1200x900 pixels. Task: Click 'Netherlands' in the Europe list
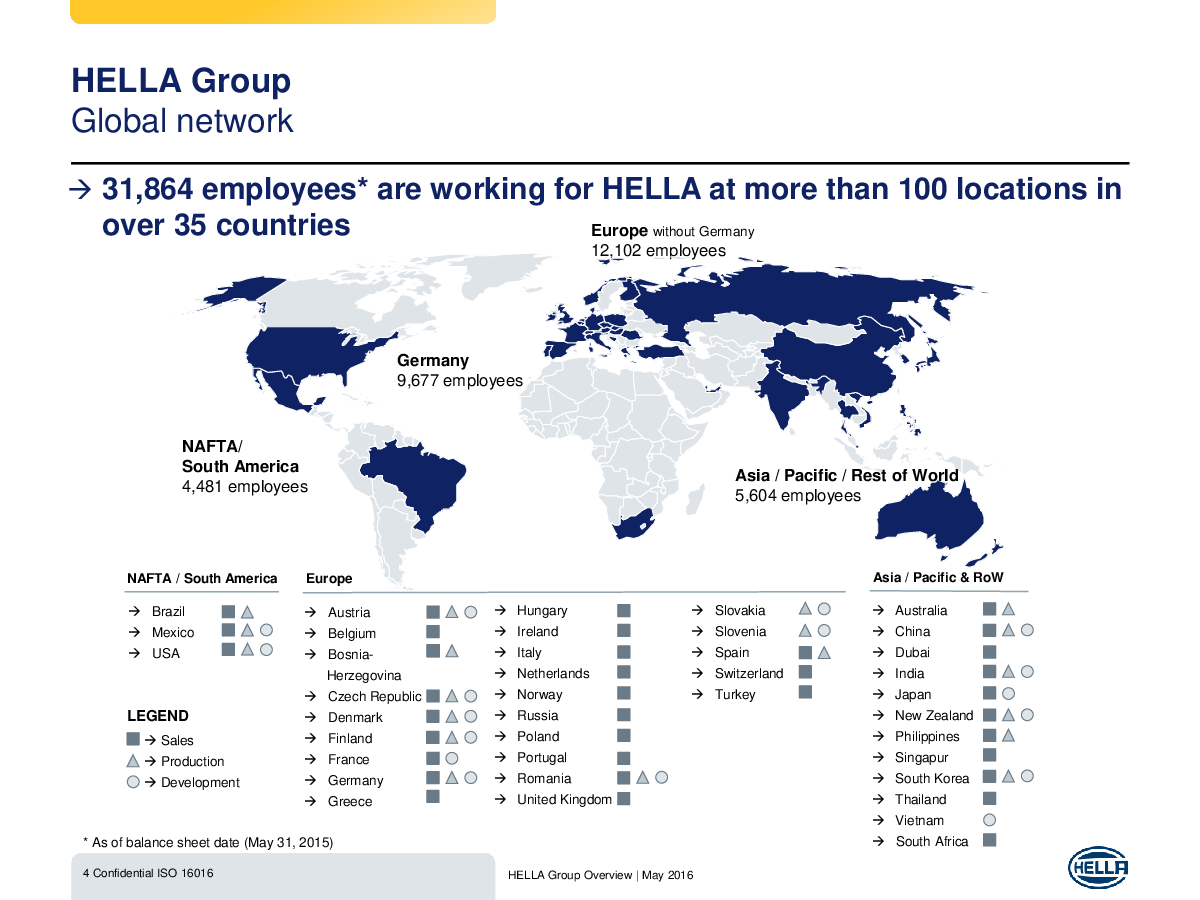point(553,673)
